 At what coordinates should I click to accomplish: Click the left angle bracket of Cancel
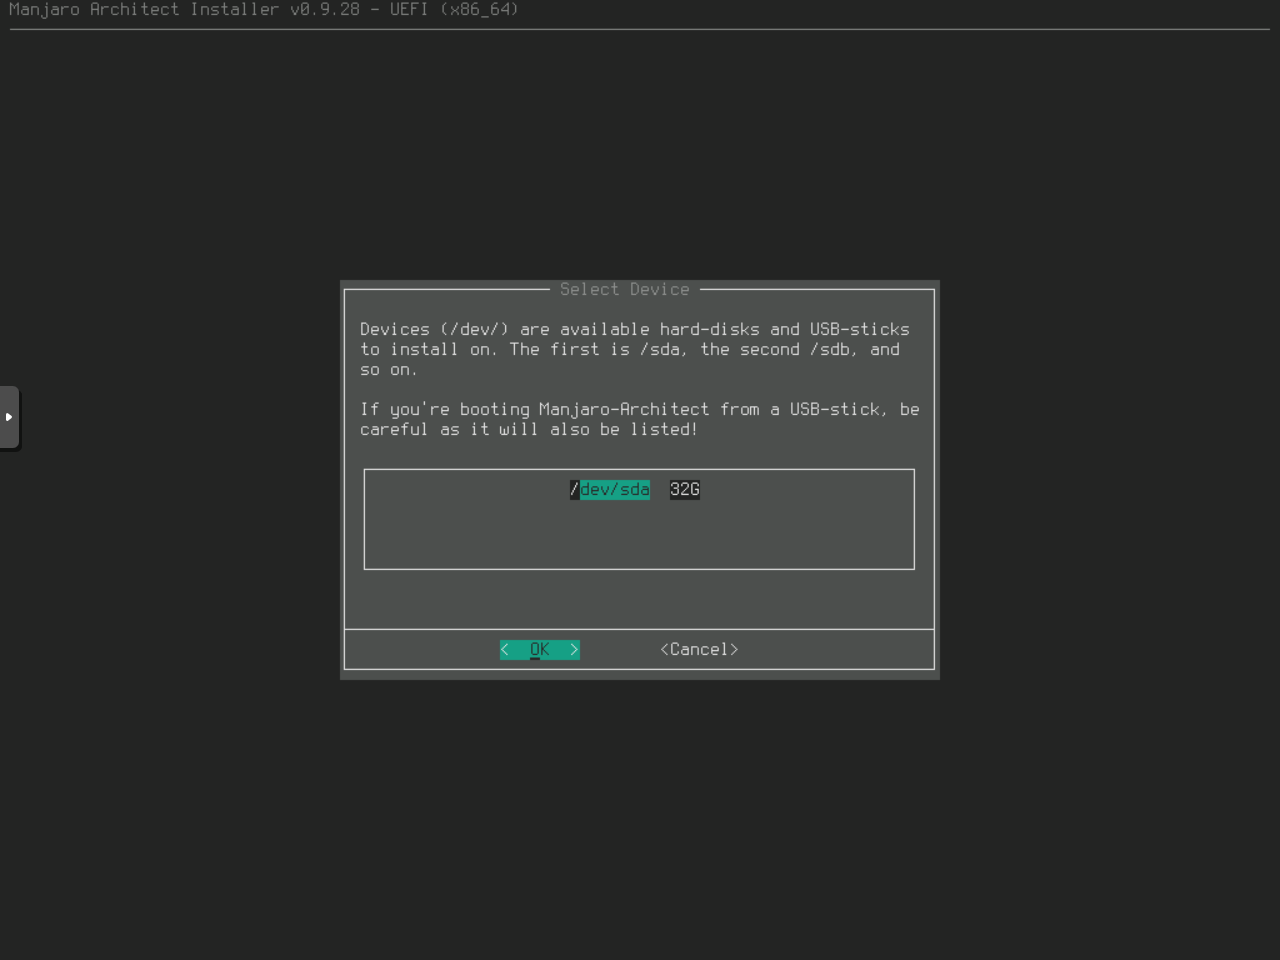pos(664,649)
